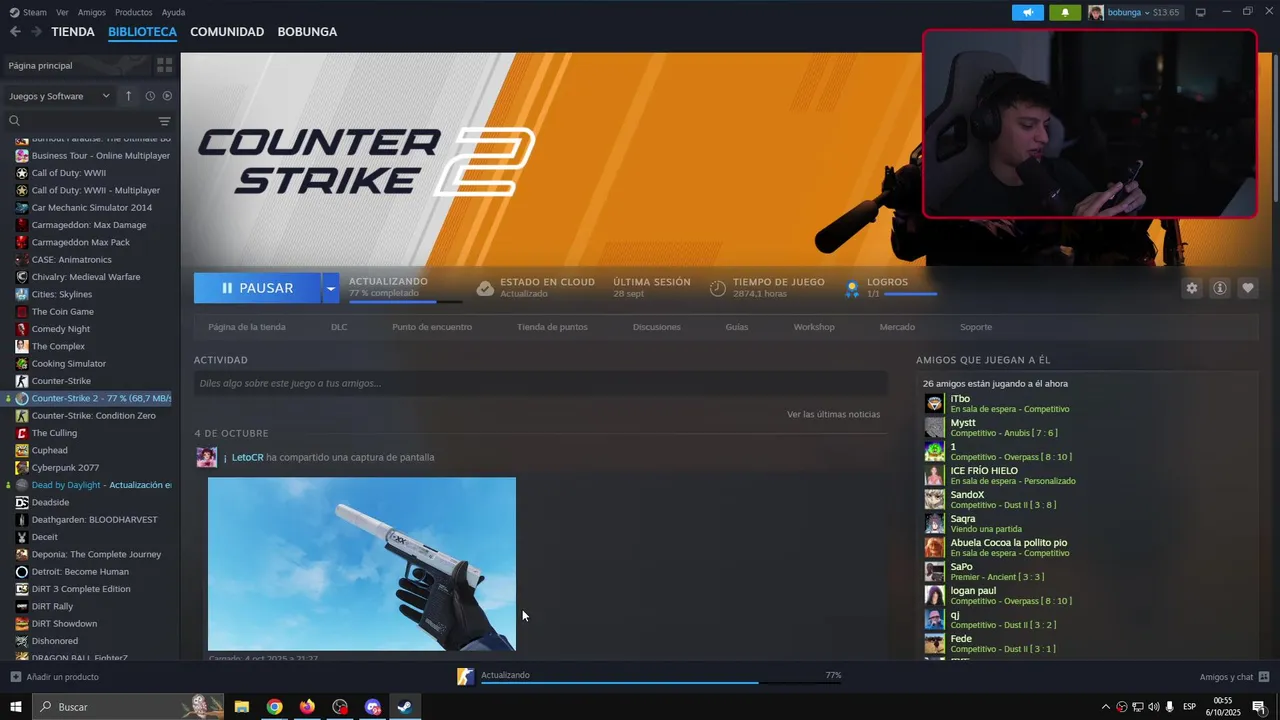Switch to the COMUNIDAD tab
The image size is (1280, 720).
coord(227,32)
